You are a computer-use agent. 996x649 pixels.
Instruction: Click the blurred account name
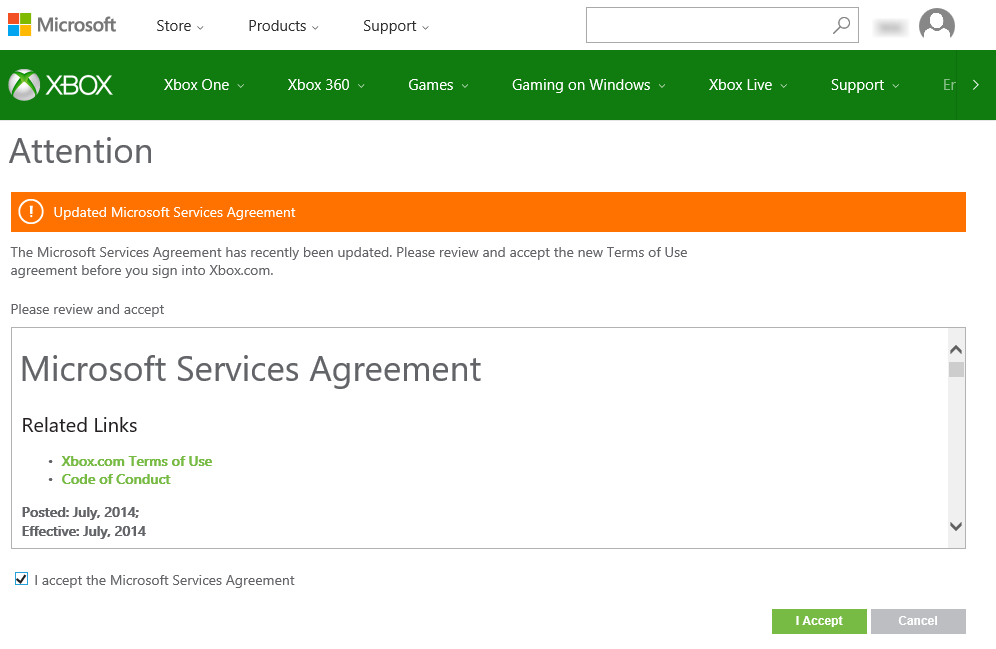point(891,27)
